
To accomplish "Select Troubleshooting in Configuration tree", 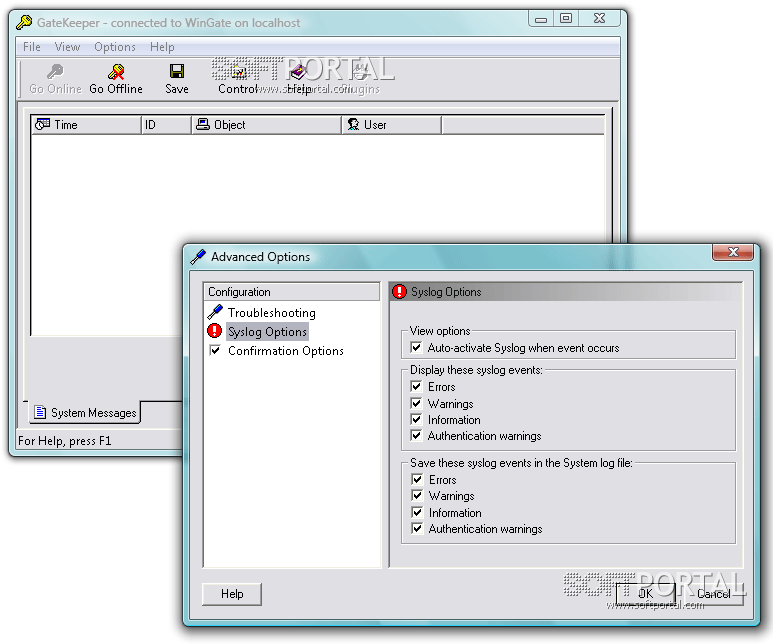I will click(x=272, y=313).
